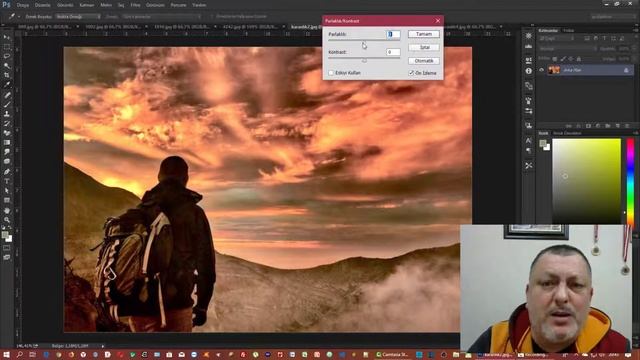Open the Yardım menu
The height and width of the screenshot is (360, 640).
[x=199, y=5]
